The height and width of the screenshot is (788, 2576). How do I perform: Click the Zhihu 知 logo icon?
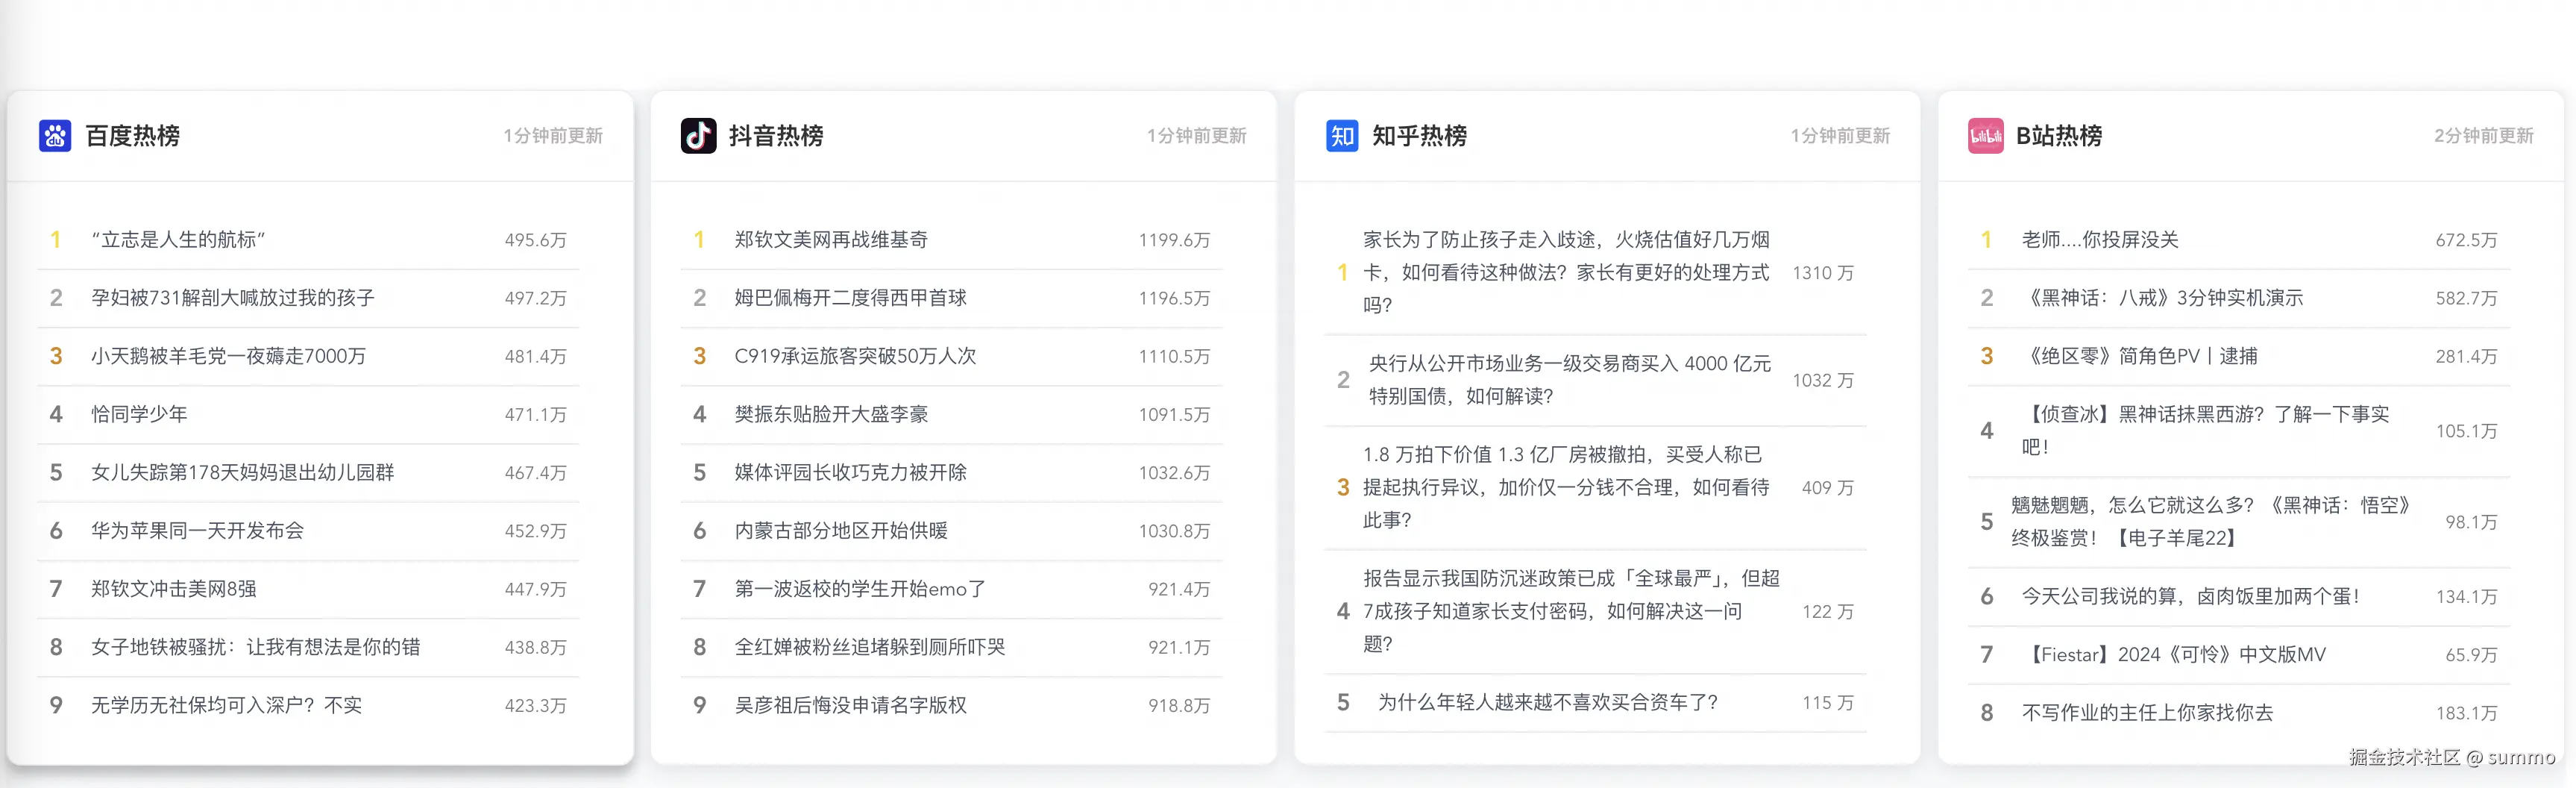[1342, 135]
